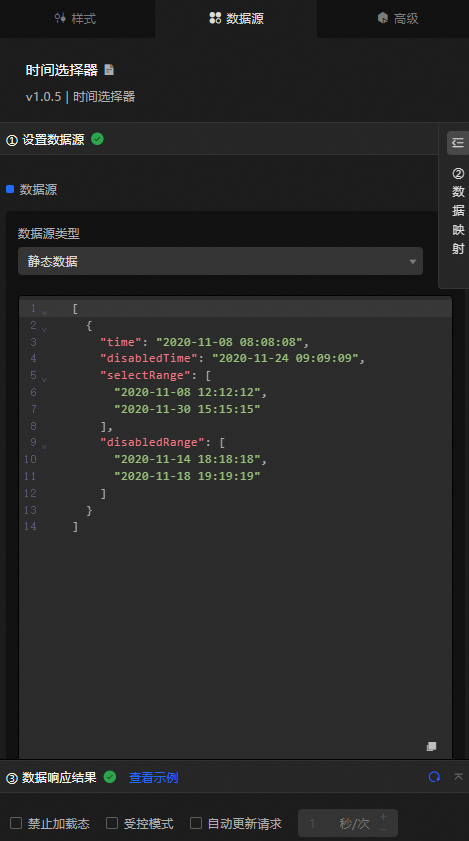Click the 秒/次 refresh interval input field
469x841 pixels.
[x=348, y=823]
